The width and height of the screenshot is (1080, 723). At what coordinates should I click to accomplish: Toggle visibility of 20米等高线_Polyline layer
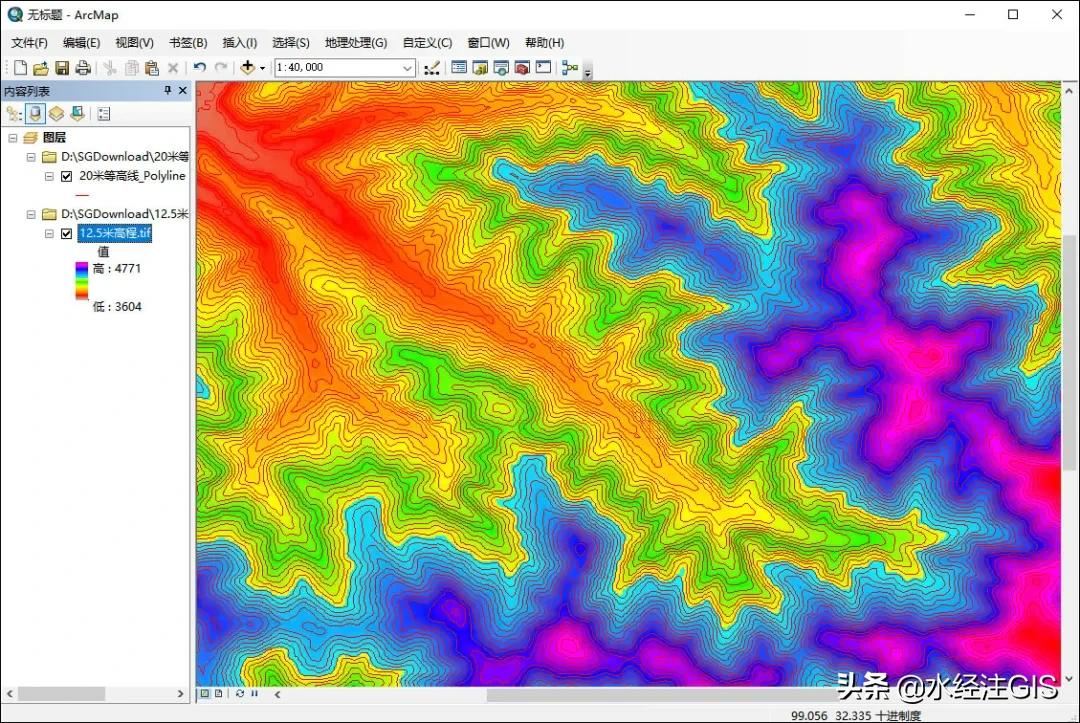(66, 176)
